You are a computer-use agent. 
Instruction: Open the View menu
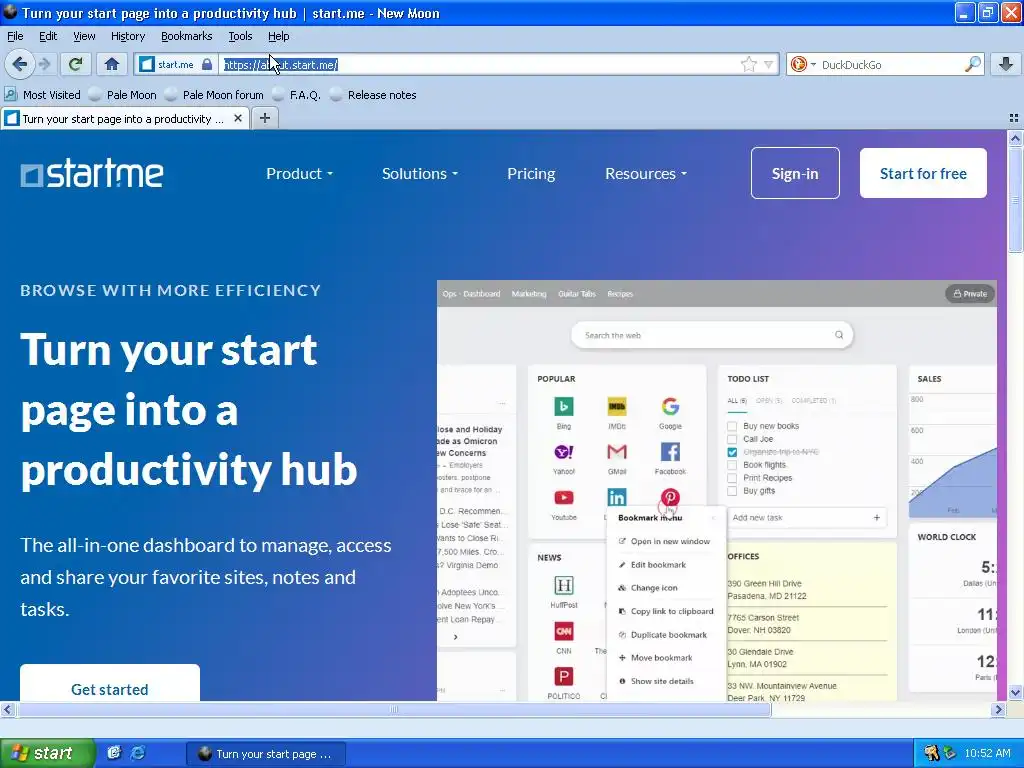click(84, 36)
